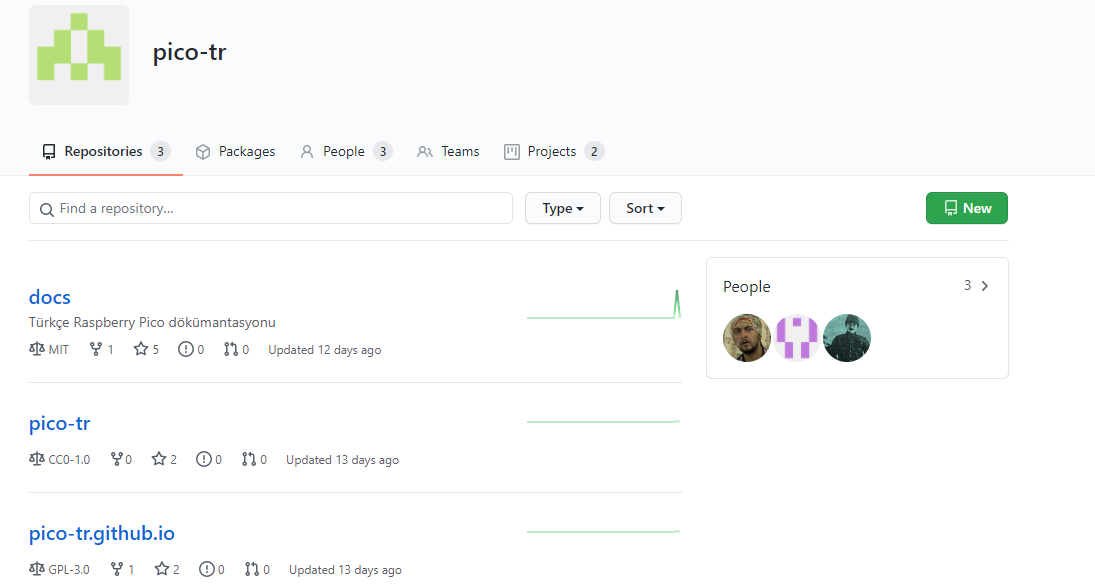Expand People panel with chevron arrow

985,286
